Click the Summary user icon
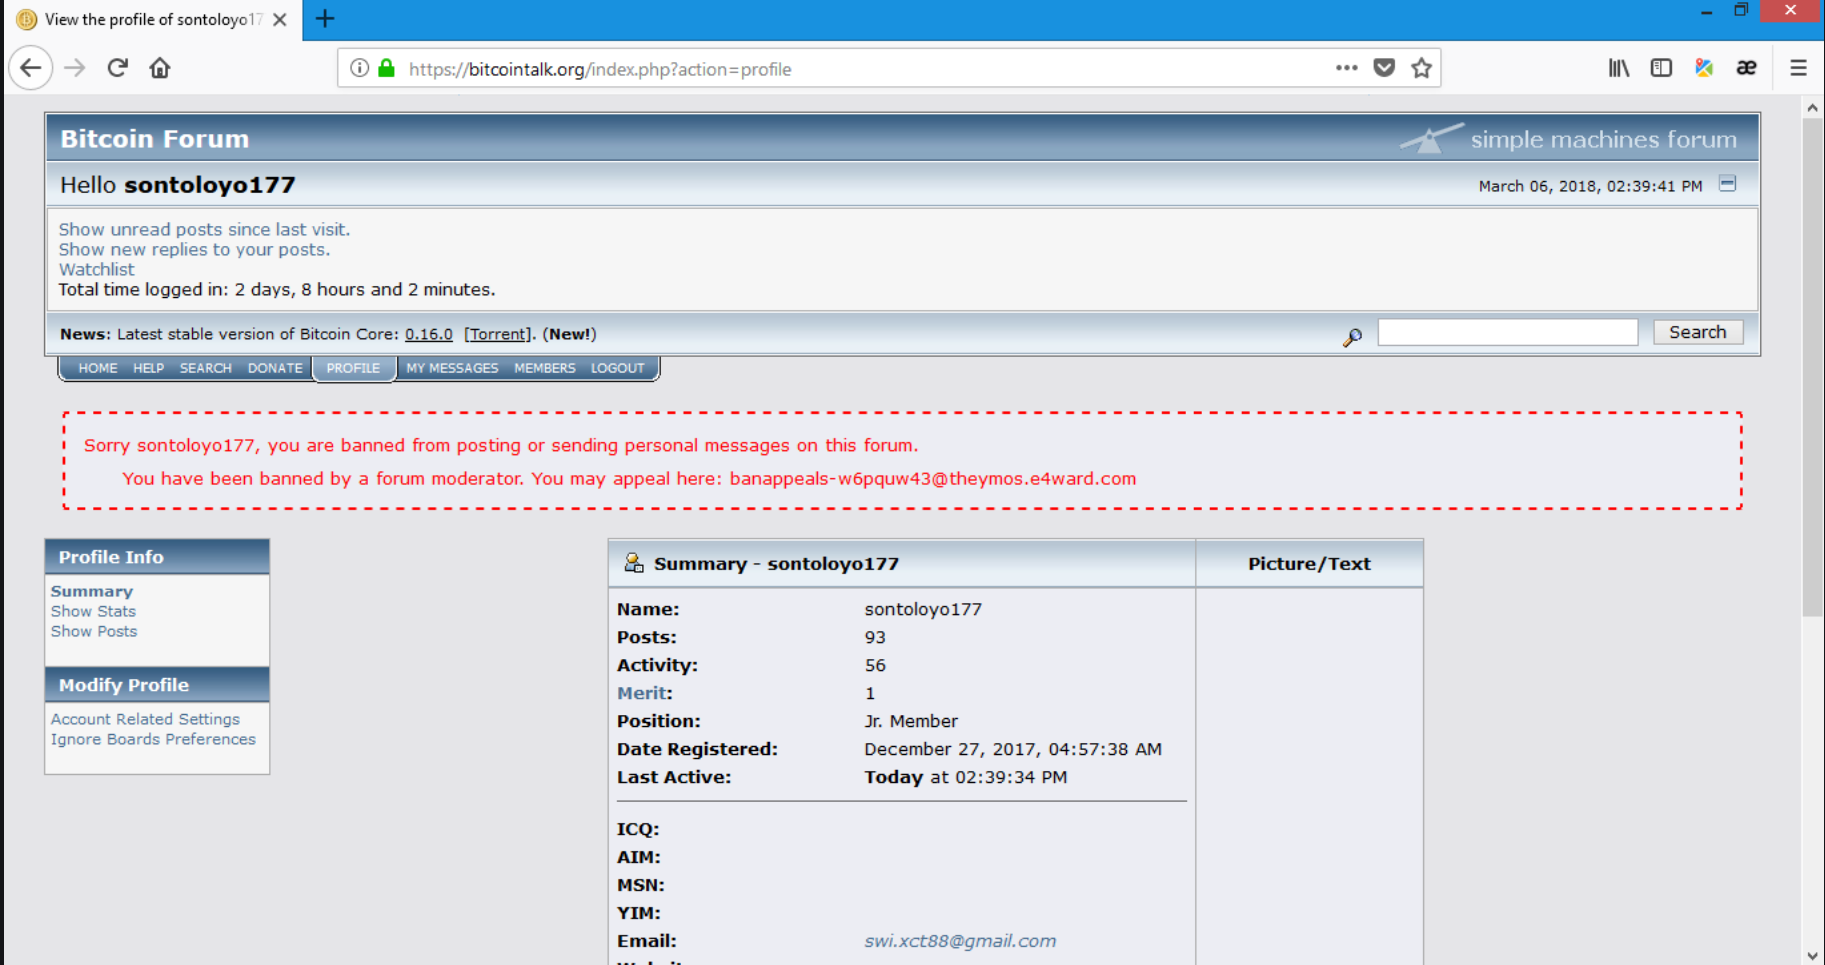 pyautogui.click(x=633, y=563)
